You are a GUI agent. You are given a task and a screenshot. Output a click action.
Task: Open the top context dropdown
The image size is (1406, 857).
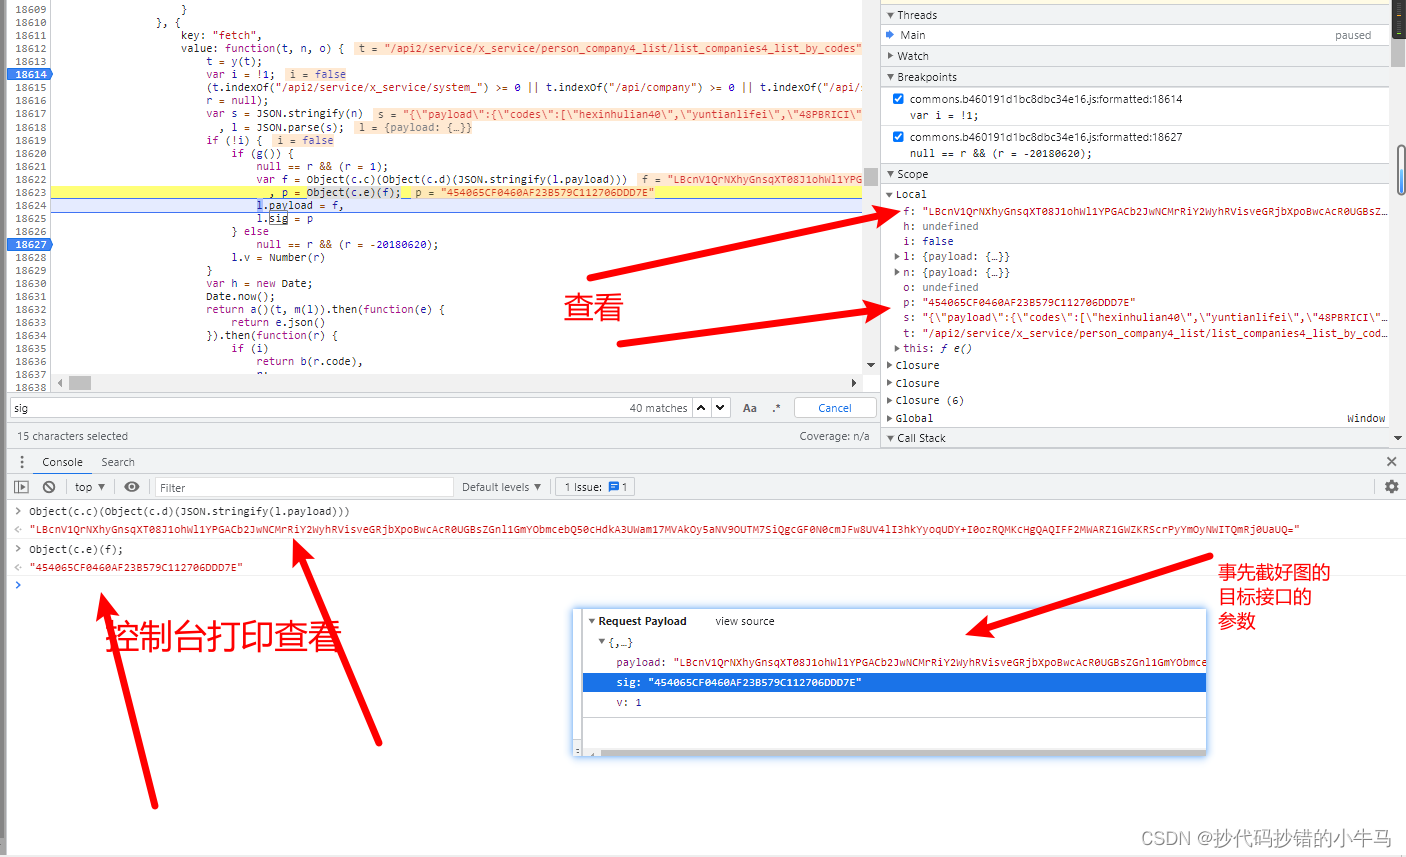(x=89, y=487)
